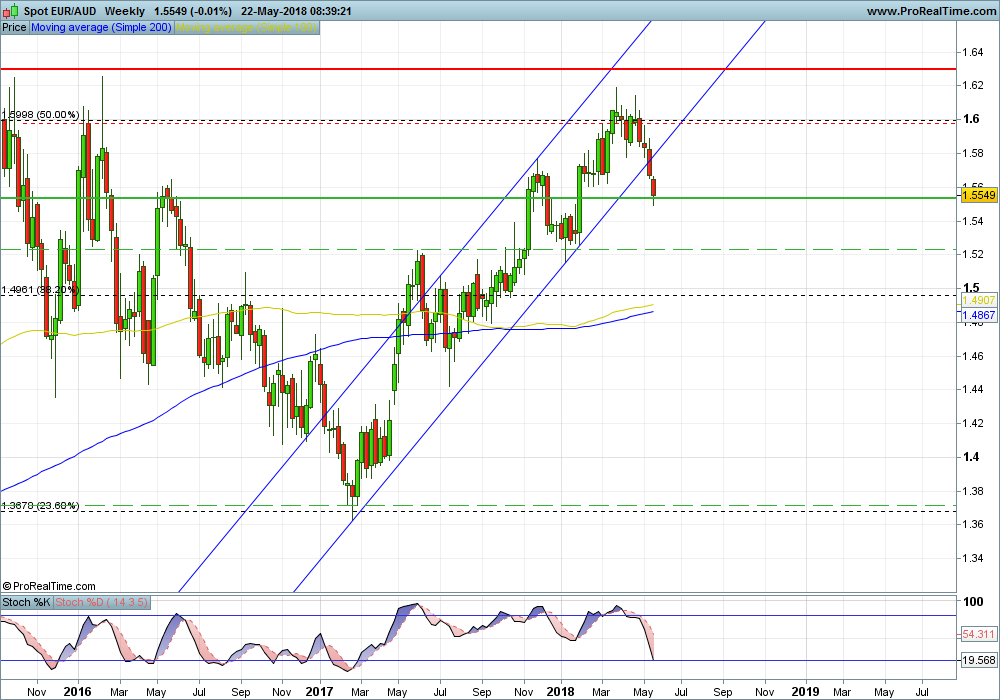Screen dimensions: 1000x700
Task: Click the 19.568 Stoch %K value tag
Action: coord(979,660)
